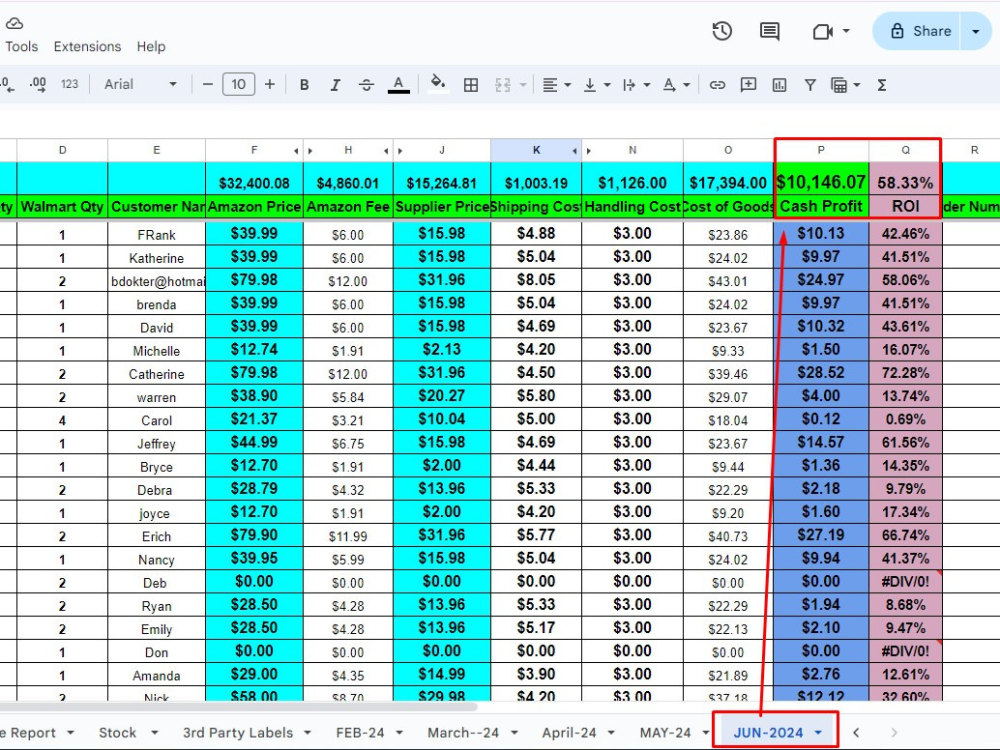Click font size field showing 10
1000x750 pixels.
tap(239, 84)
